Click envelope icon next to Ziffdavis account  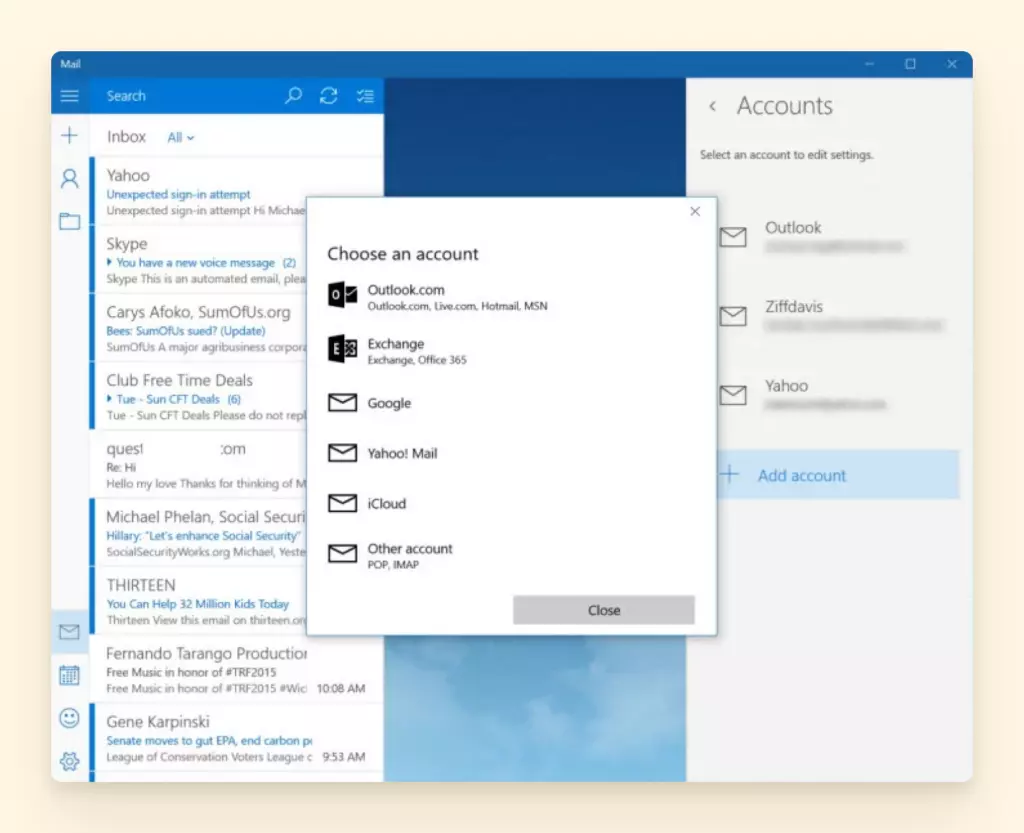pos(733,316)
